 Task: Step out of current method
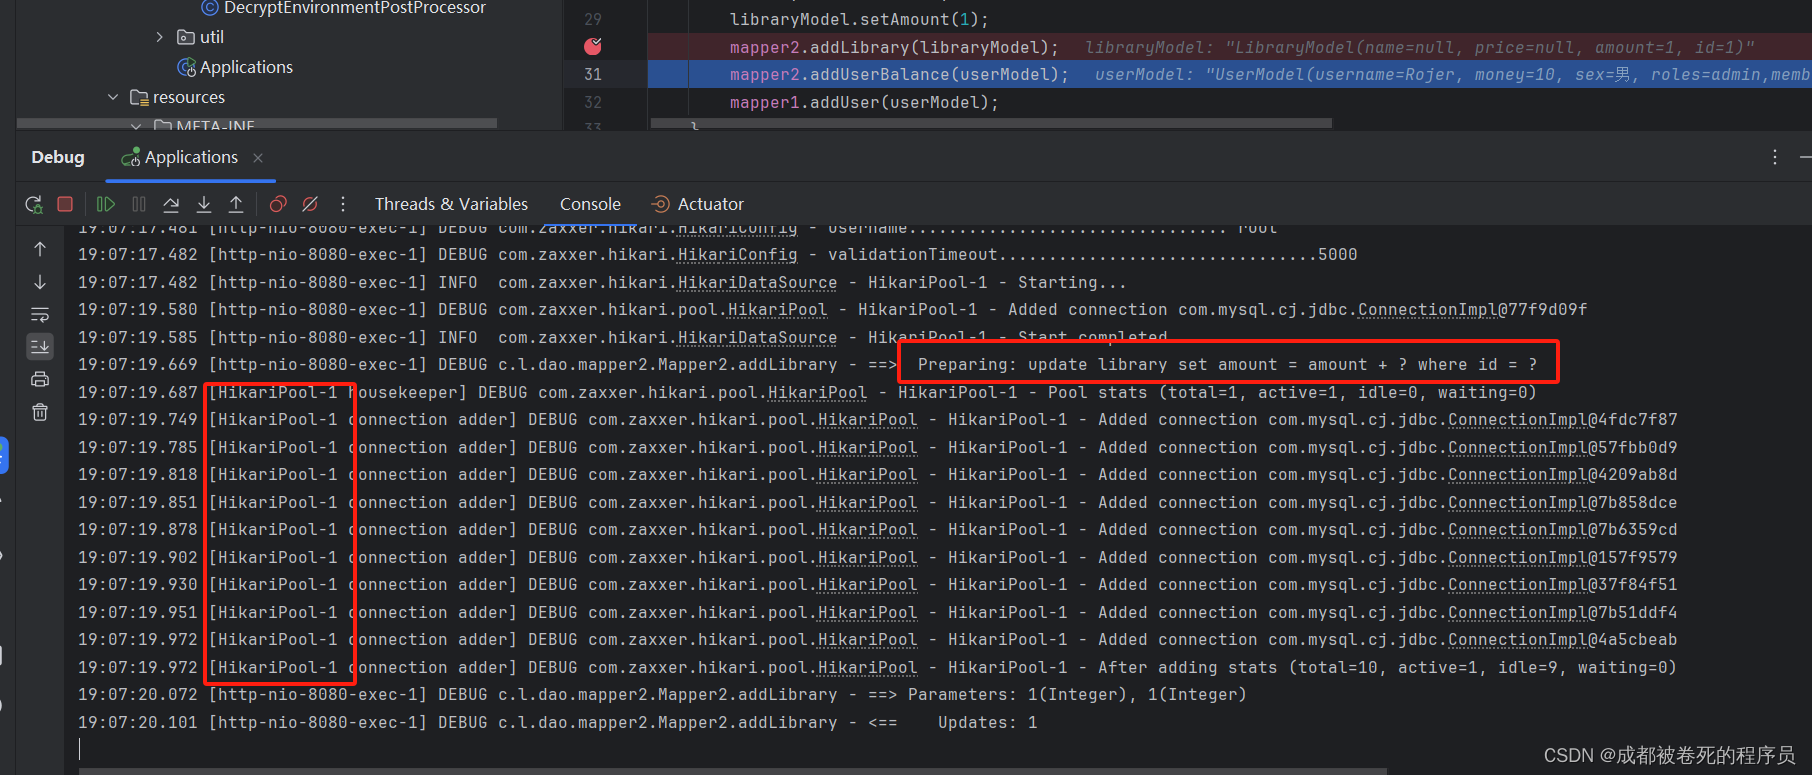[236, 204]
